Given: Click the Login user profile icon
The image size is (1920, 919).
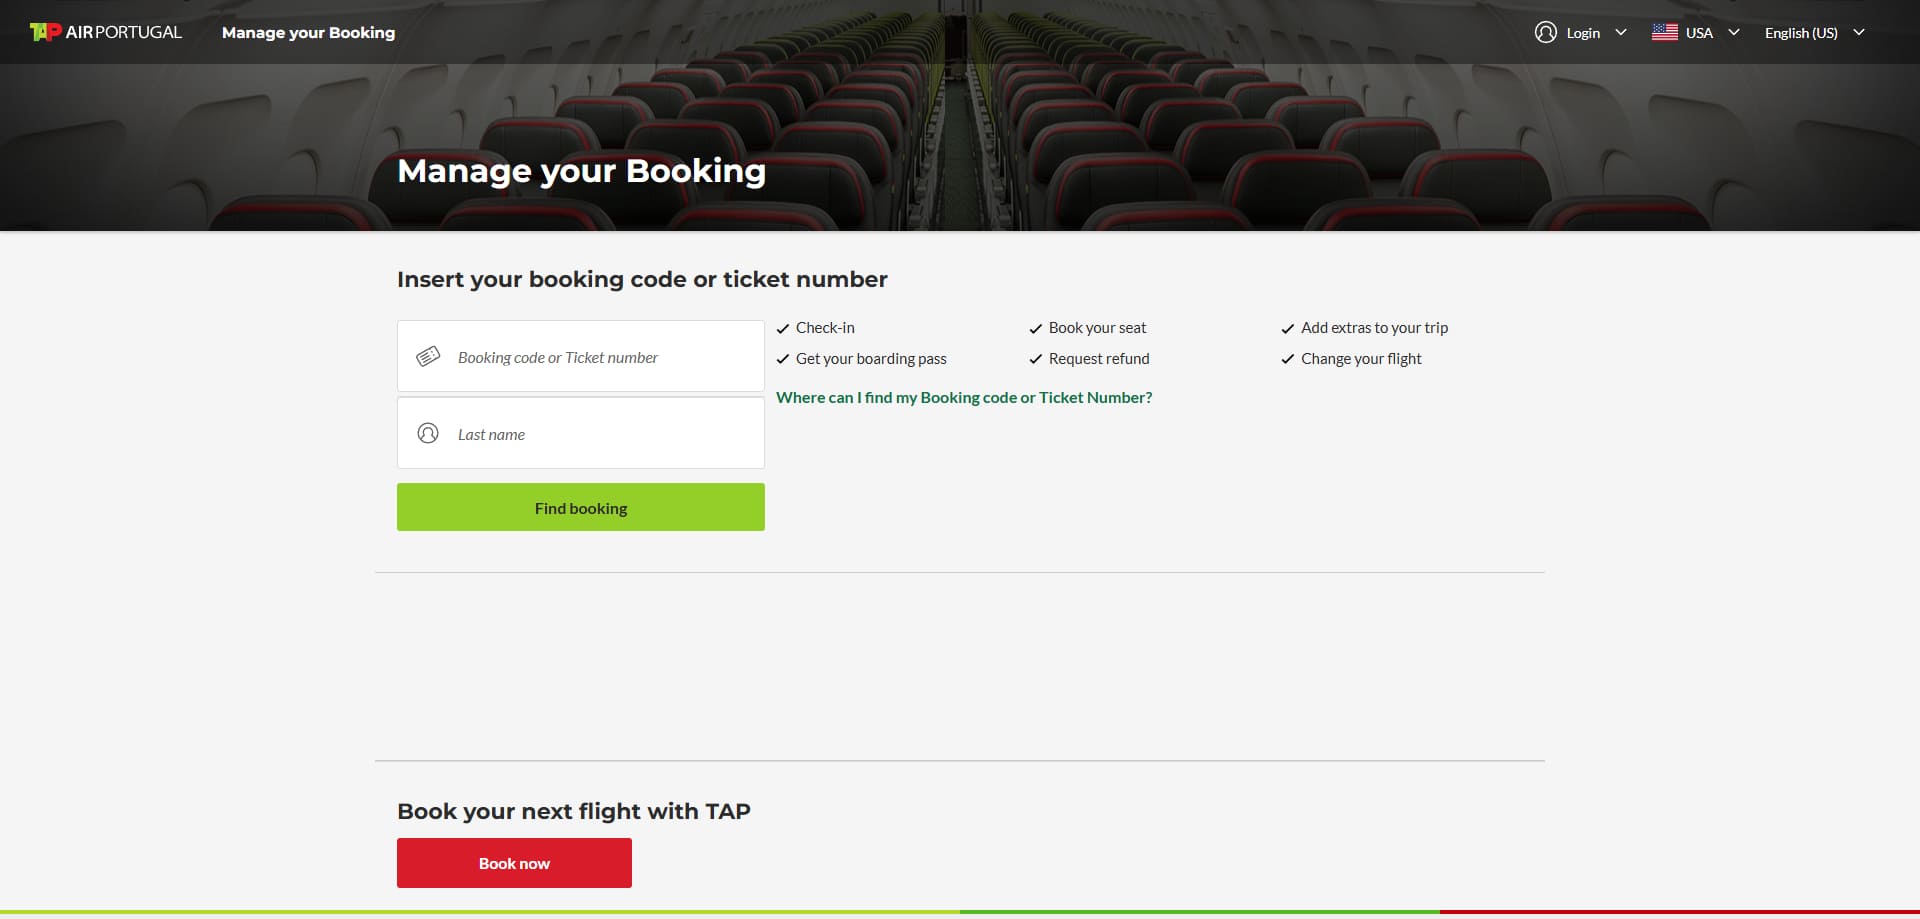Looking at the screenshot, I should (1545, 32).
